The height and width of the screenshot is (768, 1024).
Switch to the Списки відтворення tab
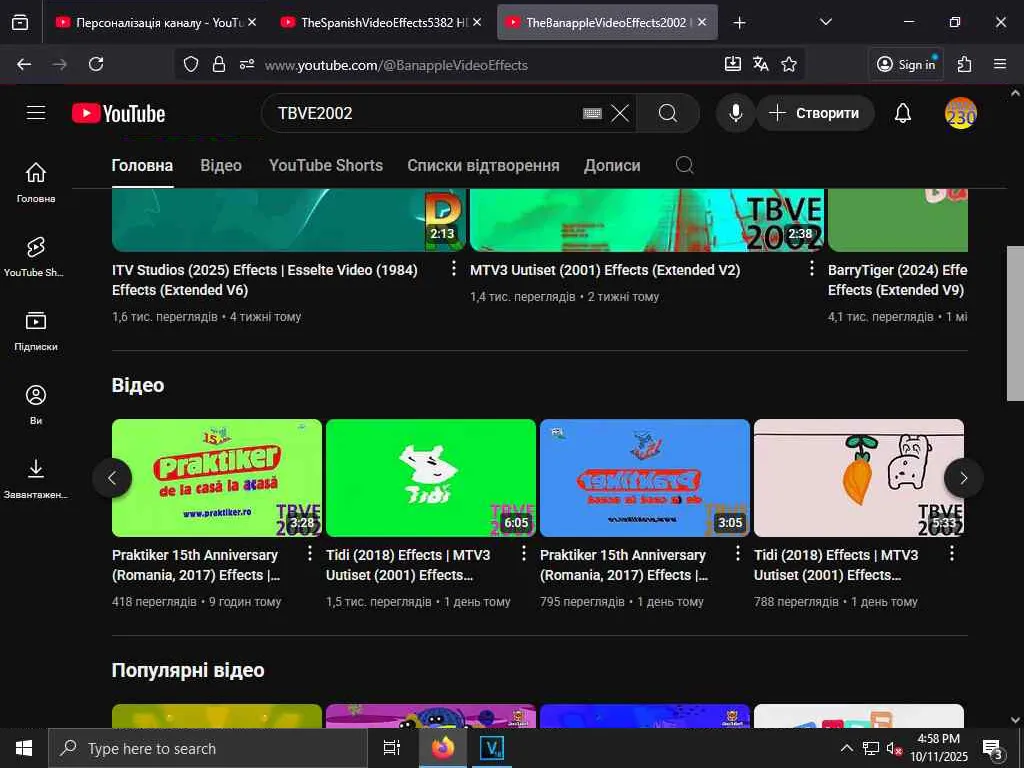[483, 165]
